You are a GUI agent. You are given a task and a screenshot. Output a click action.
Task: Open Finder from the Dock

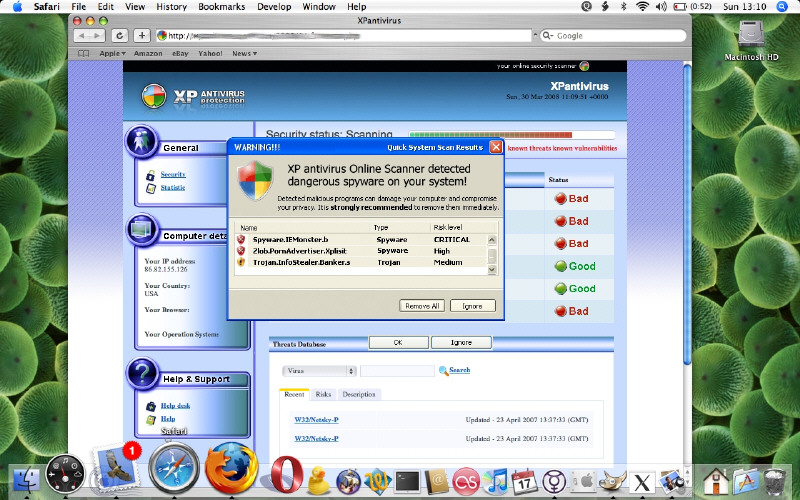coord(26,482)
